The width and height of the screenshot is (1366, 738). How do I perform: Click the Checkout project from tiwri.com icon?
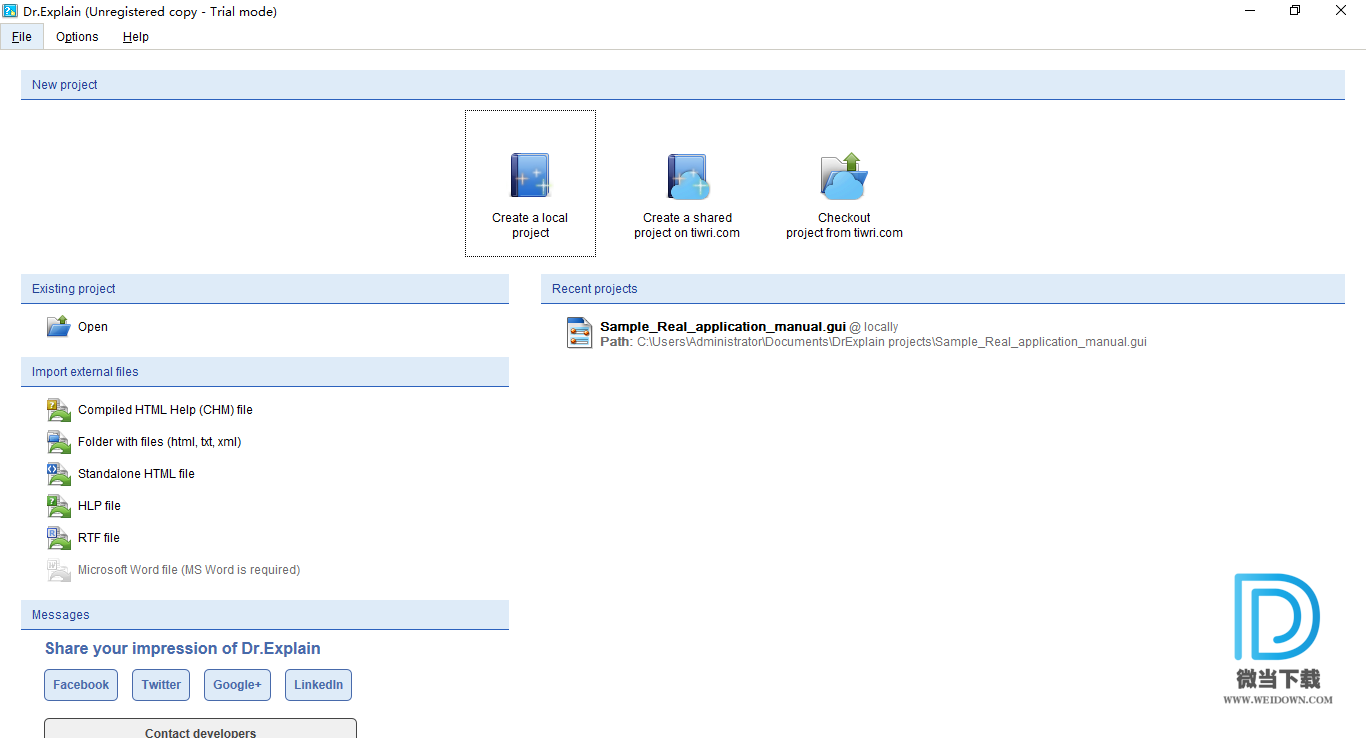tap(844, 176)
